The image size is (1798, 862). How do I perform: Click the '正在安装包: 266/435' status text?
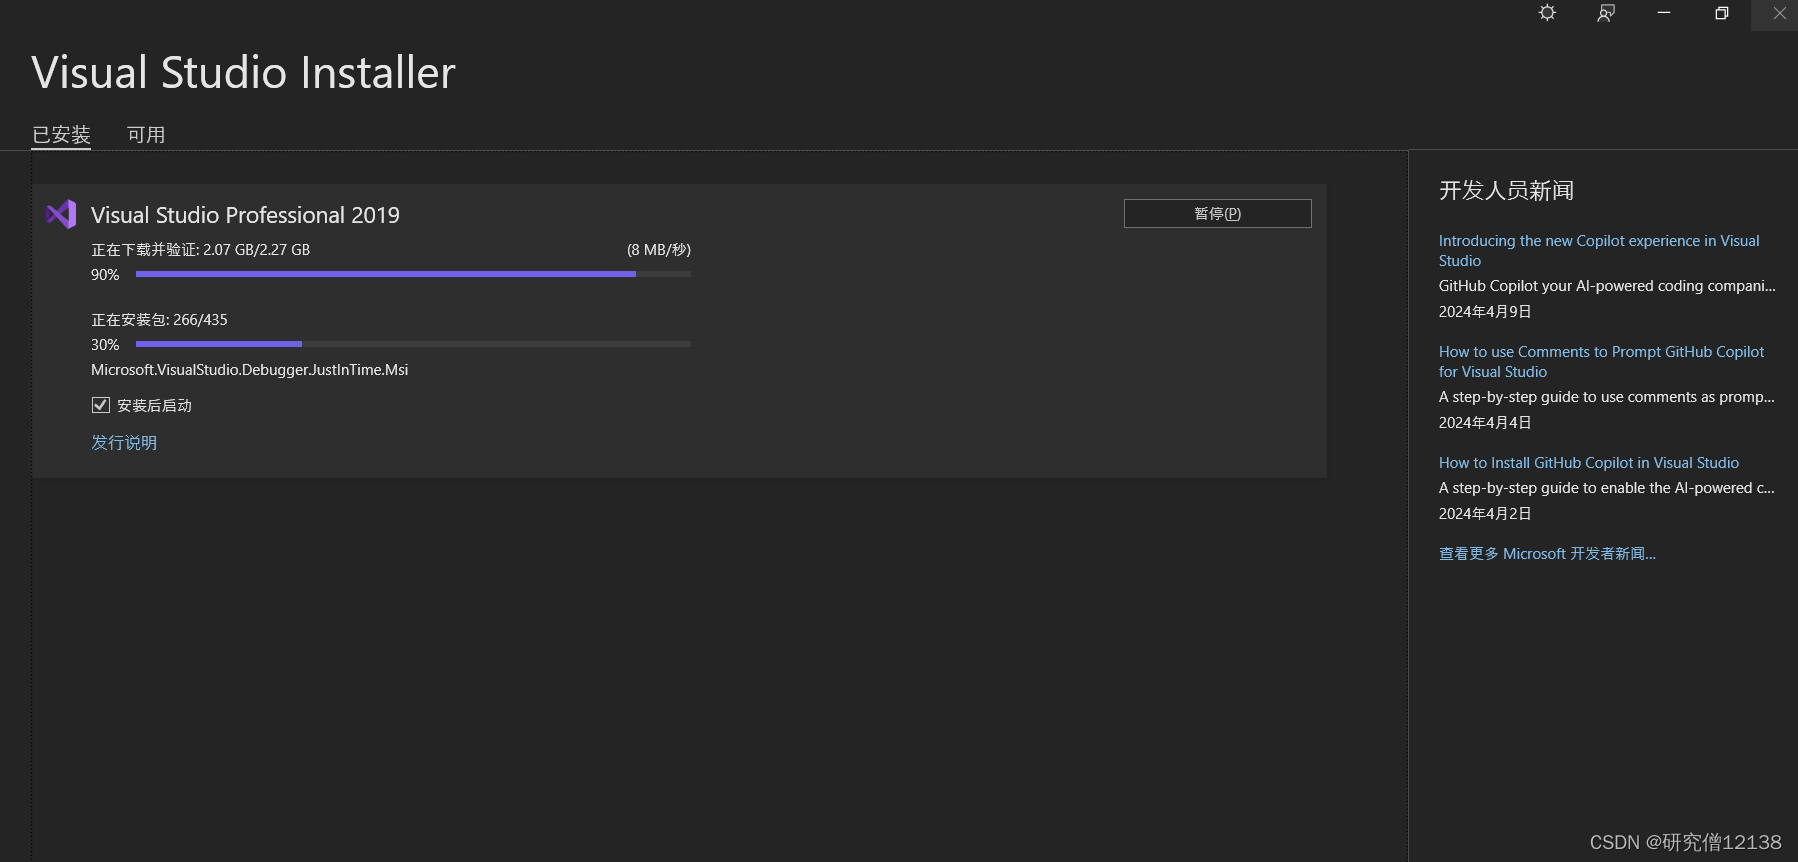click(x=159, y=320)
